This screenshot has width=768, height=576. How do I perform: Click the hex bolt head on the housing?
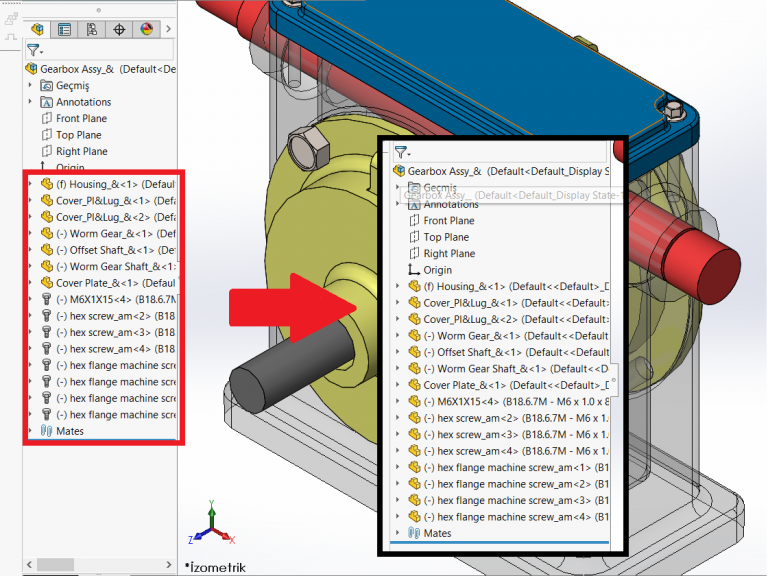pos(303,147)
